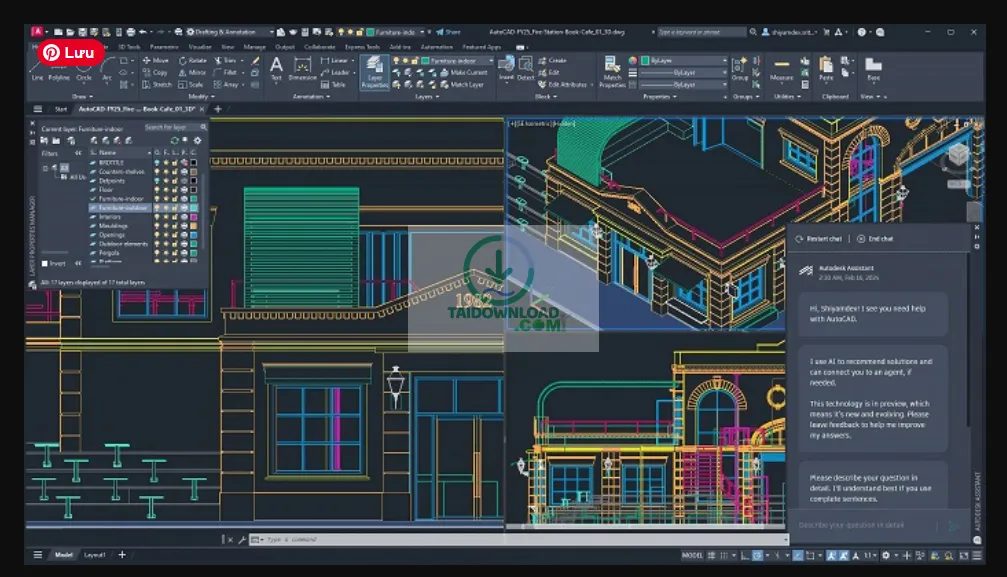Toggle visibility bulb of Floor layer

[x=157, y=189]
